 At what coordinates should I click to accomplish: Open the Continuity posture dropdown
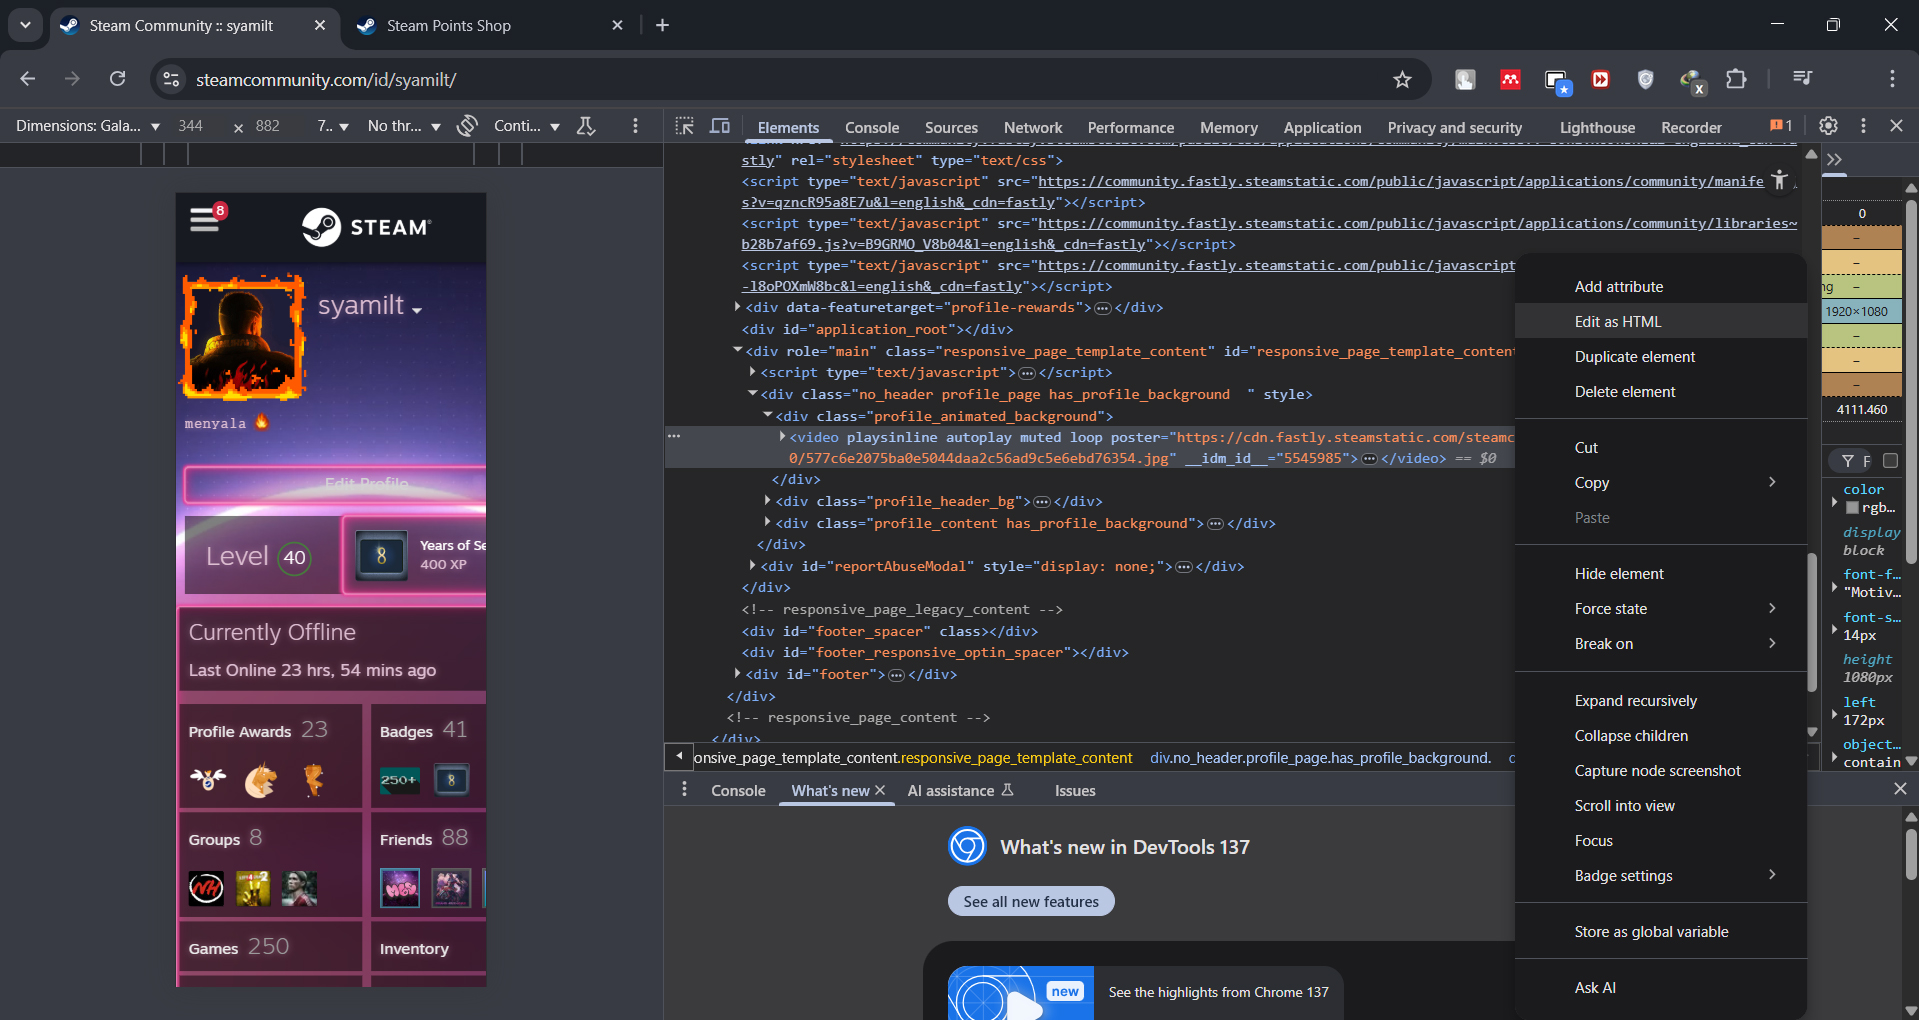527,126
